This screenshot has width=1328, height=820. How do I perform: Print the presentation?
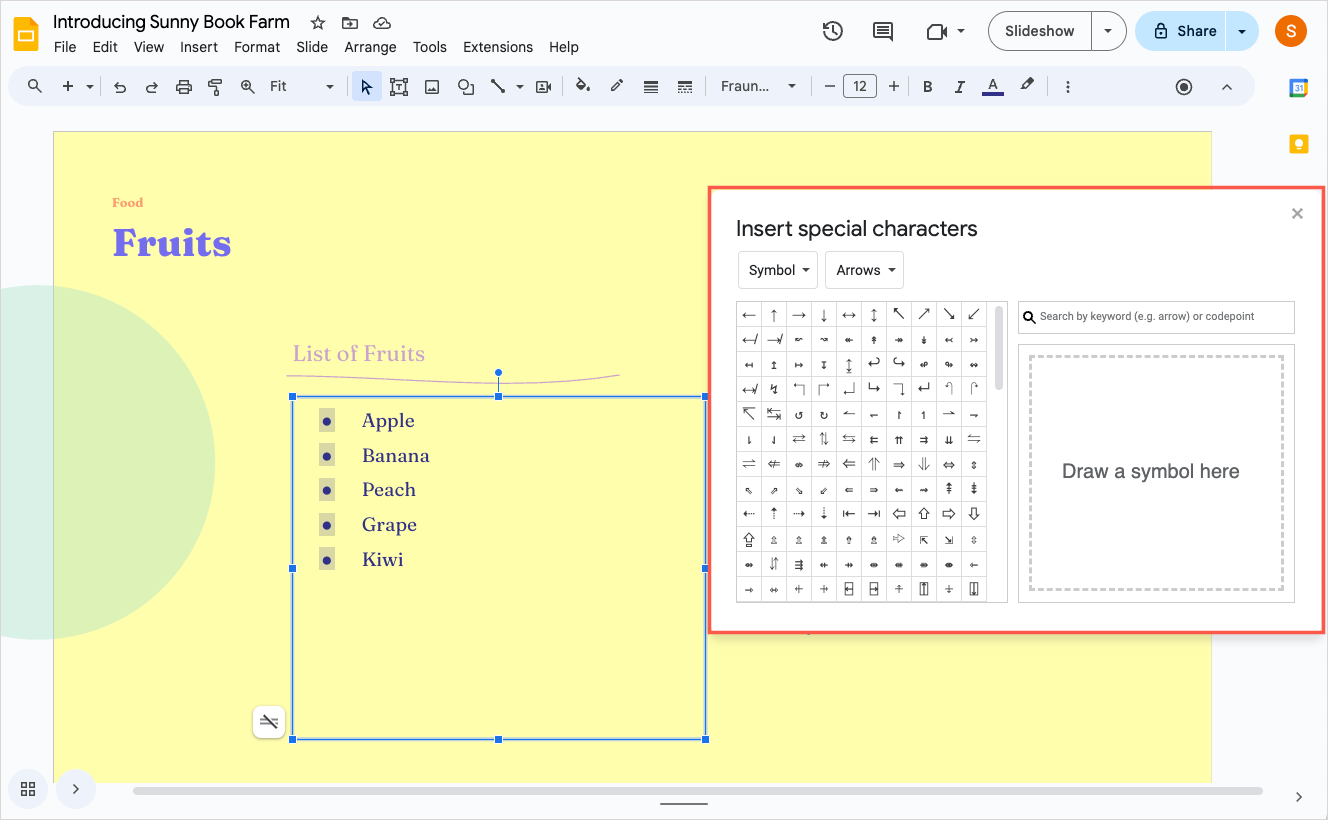tap(184, 87)
